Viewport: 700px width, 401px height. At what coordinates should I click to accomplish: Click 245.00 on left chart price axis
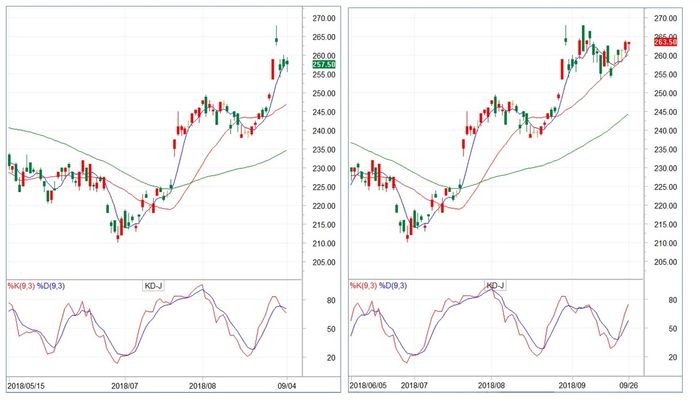point(324,112)
